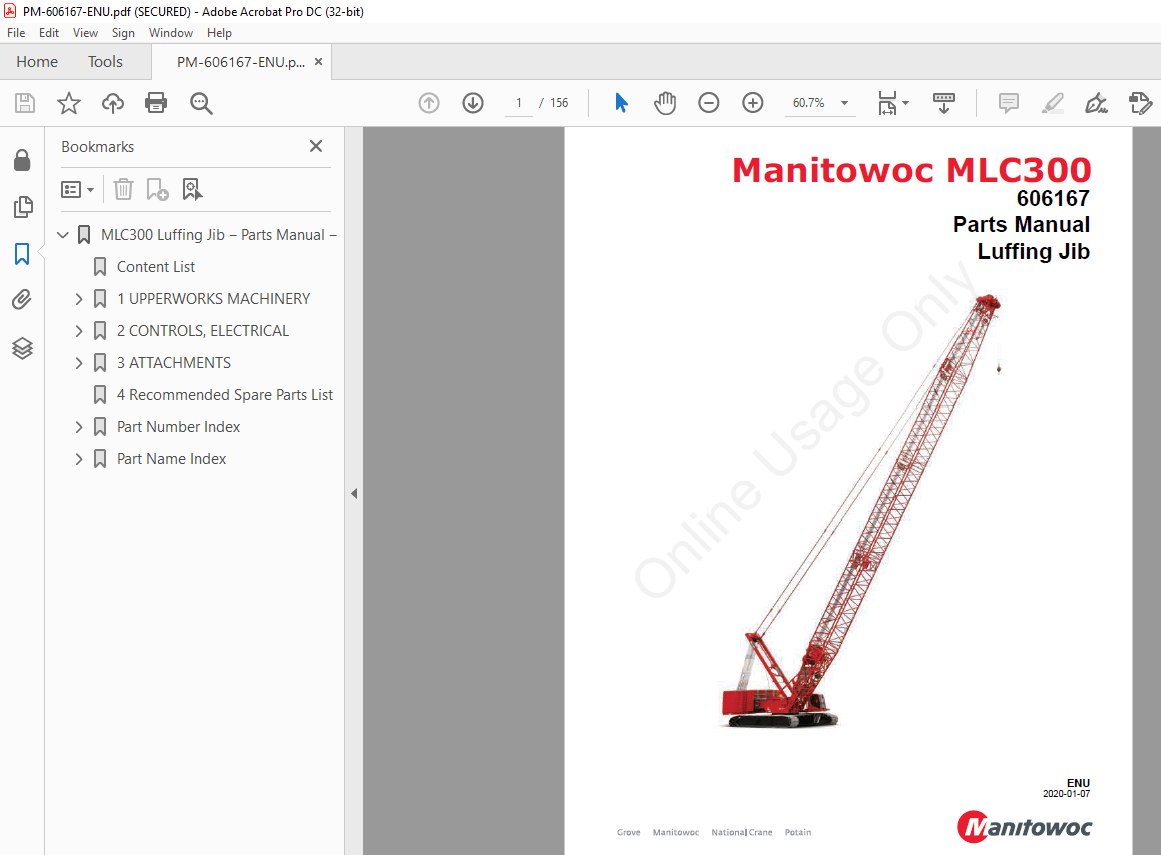Select MLC300 Luffing Jib Parts Manual bookmark
This screenshot has height=855, width=1161.
218,235
